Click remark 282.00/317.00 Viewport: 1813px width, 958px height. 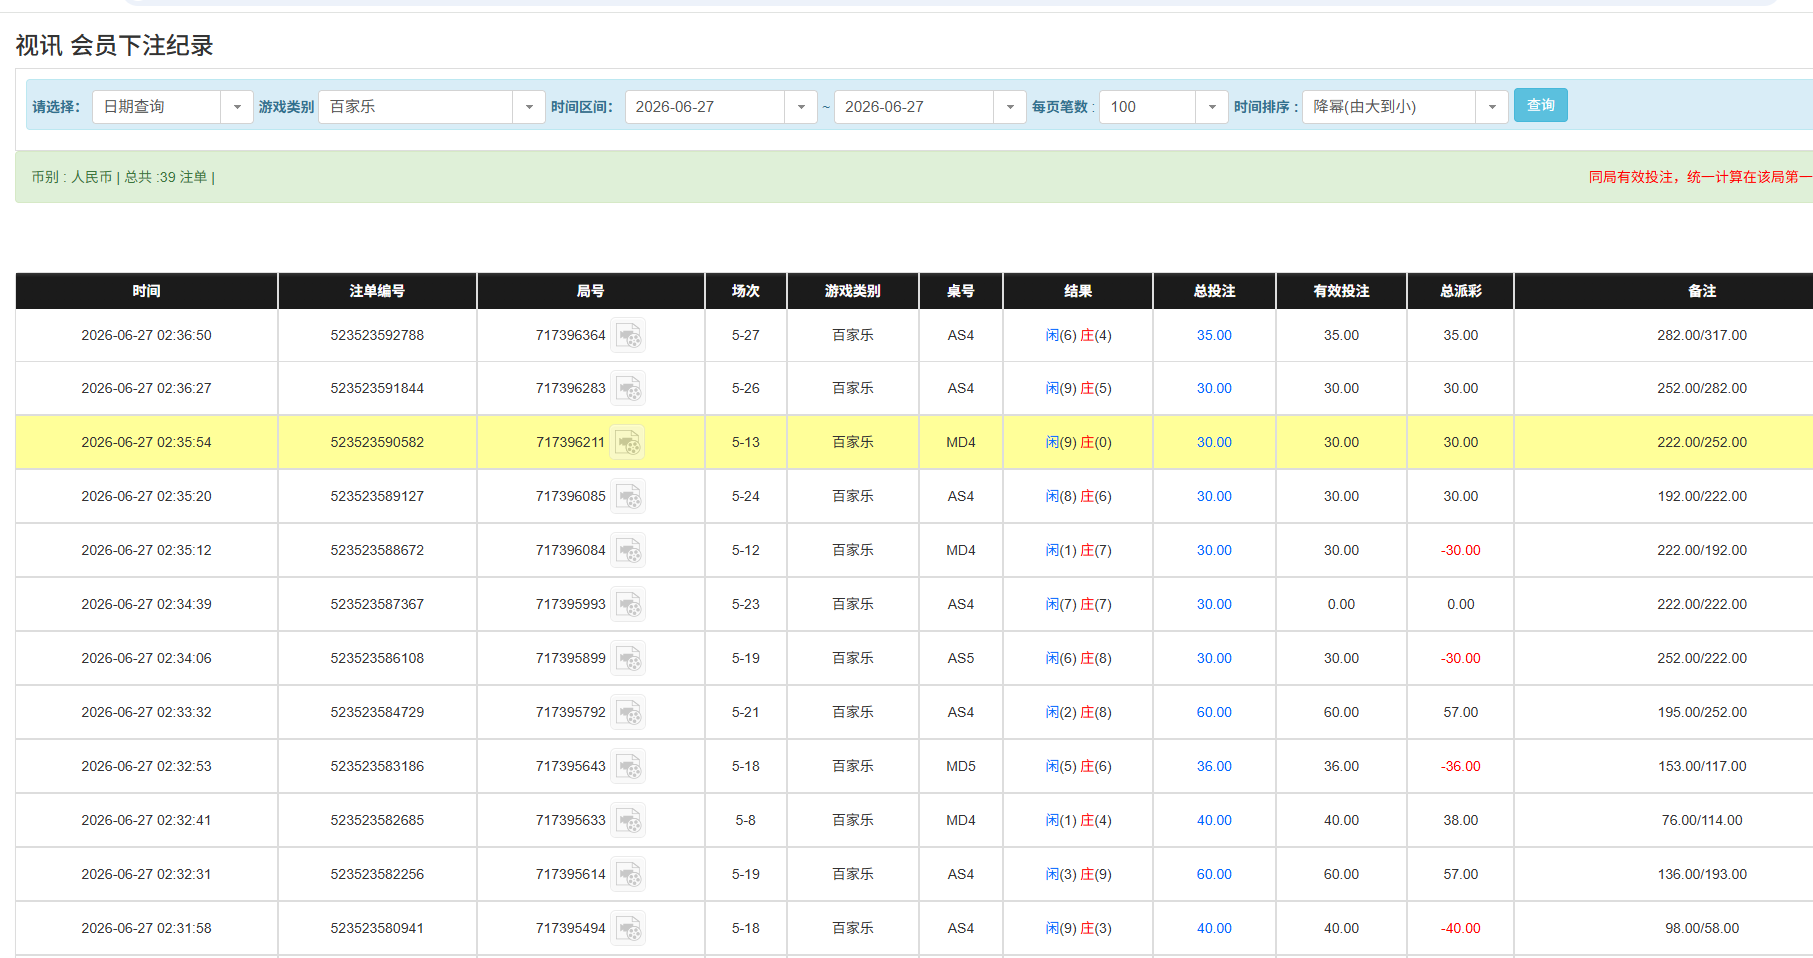(x=1702, y=336)
